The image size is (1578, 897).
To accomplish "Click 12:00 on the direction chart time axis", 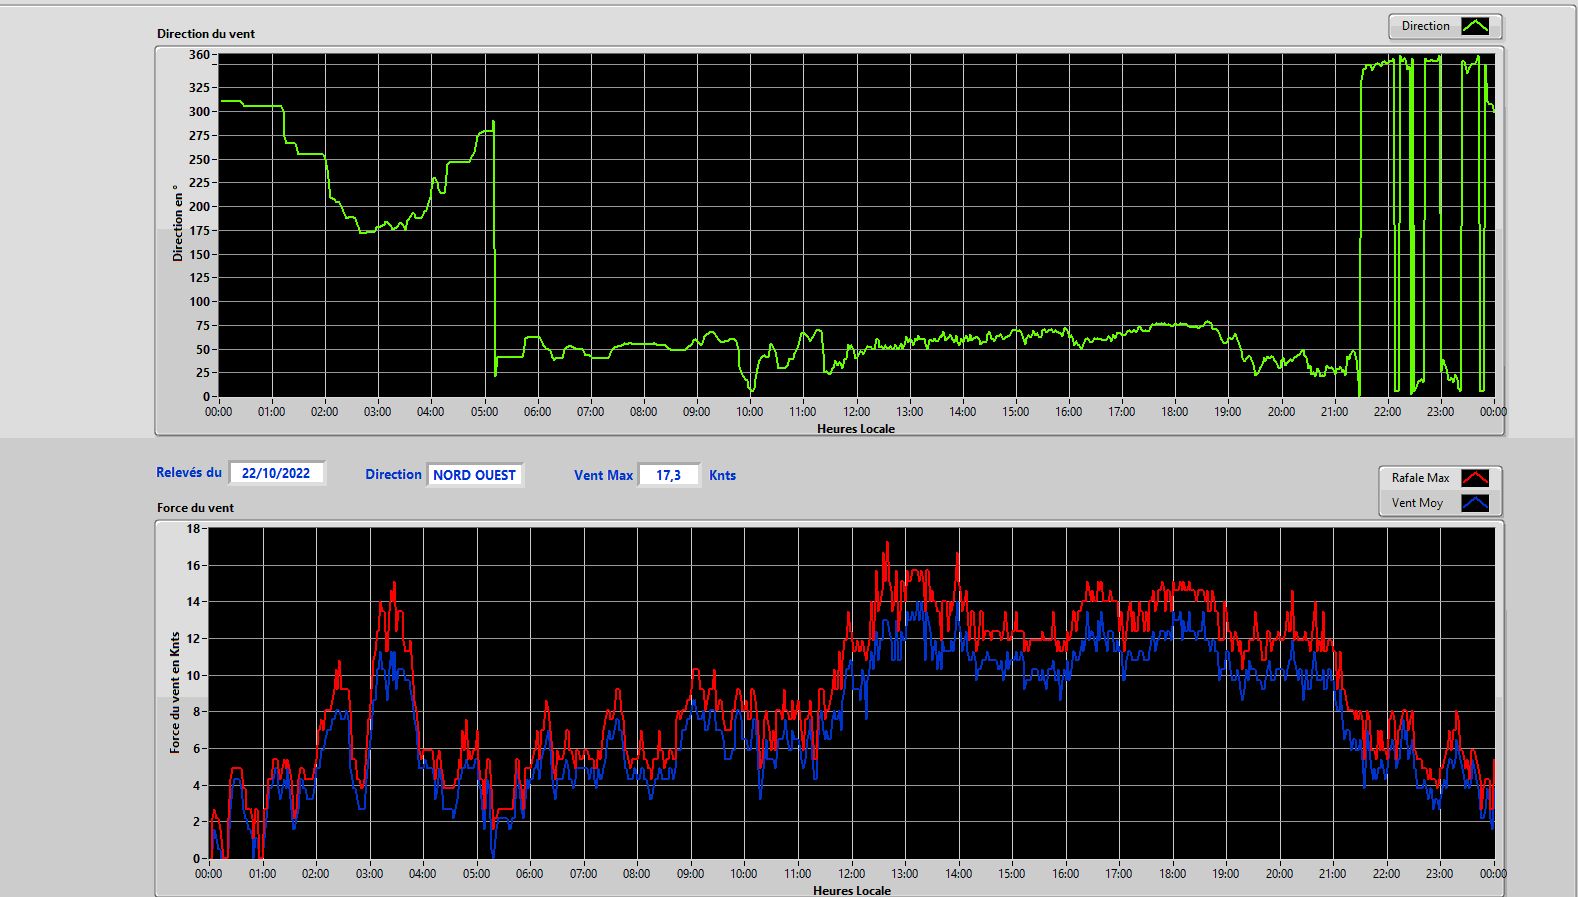I will coord(856,412).
